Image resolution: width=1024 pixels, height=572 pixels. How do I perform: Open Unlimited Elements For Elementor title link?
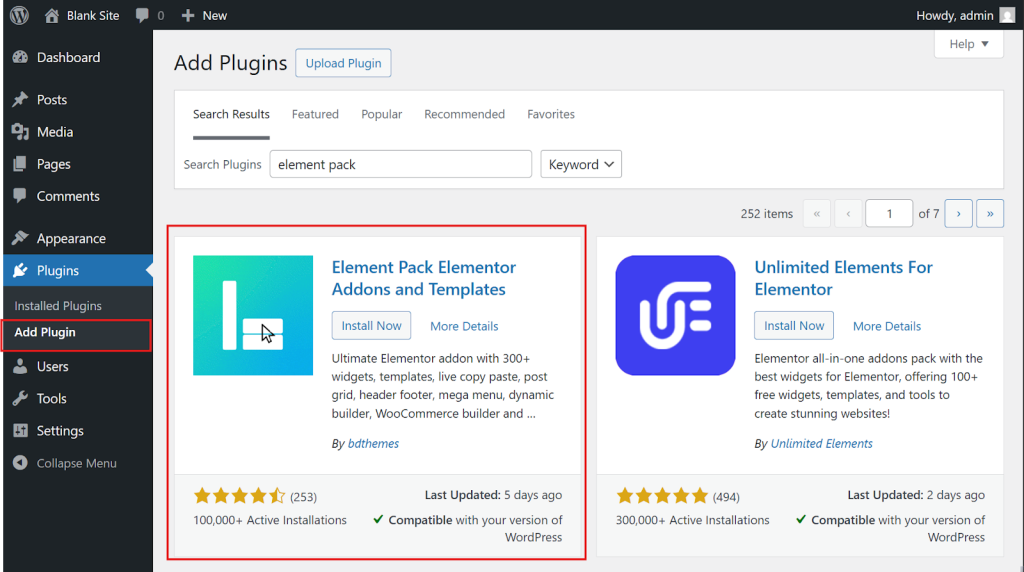[844, 278]
